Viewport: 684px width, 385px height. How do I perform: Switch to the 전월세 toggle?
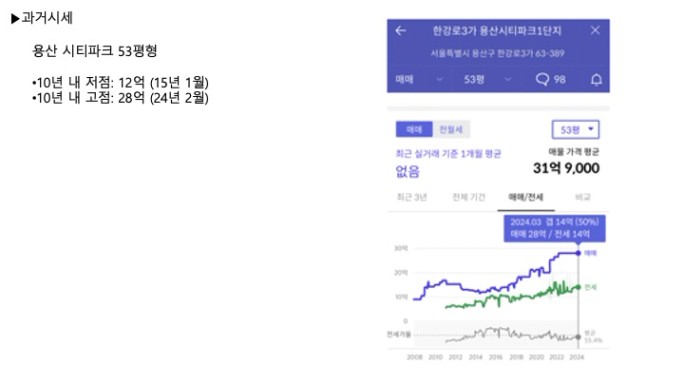click(451, 129)
